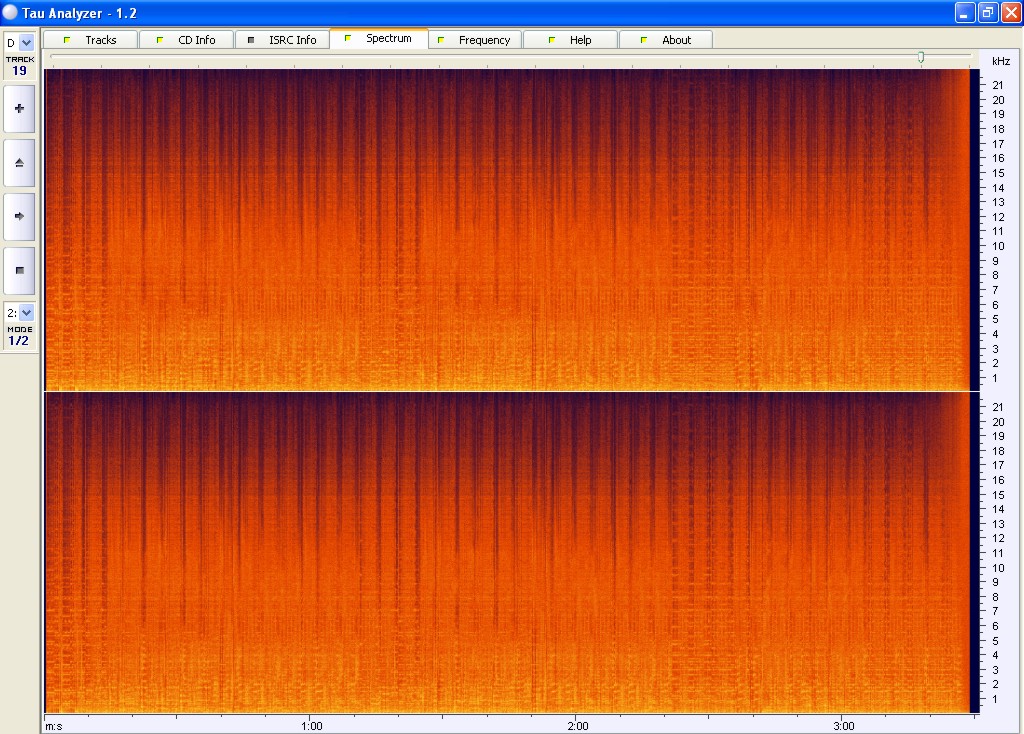Open the mode selection dropdown

click(26, 313)
